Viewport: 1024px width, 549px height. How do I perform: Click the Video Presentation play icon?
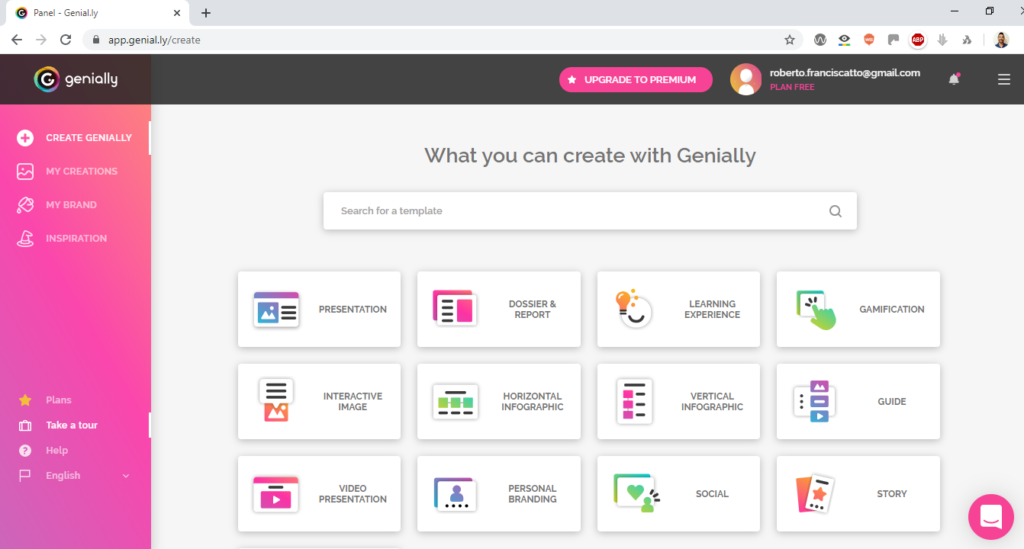click(x=276, y=494)
